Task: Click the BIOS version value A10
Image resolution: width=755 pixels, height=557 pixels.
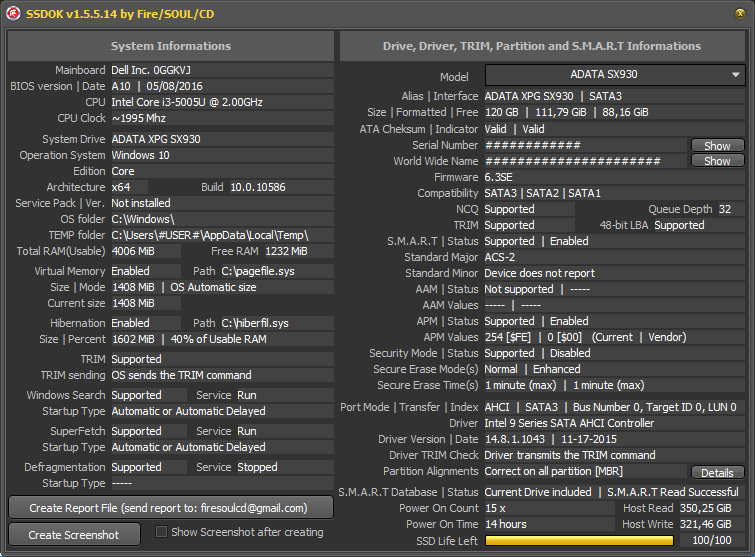Action: pyautogui.click(x=121, y=87)
